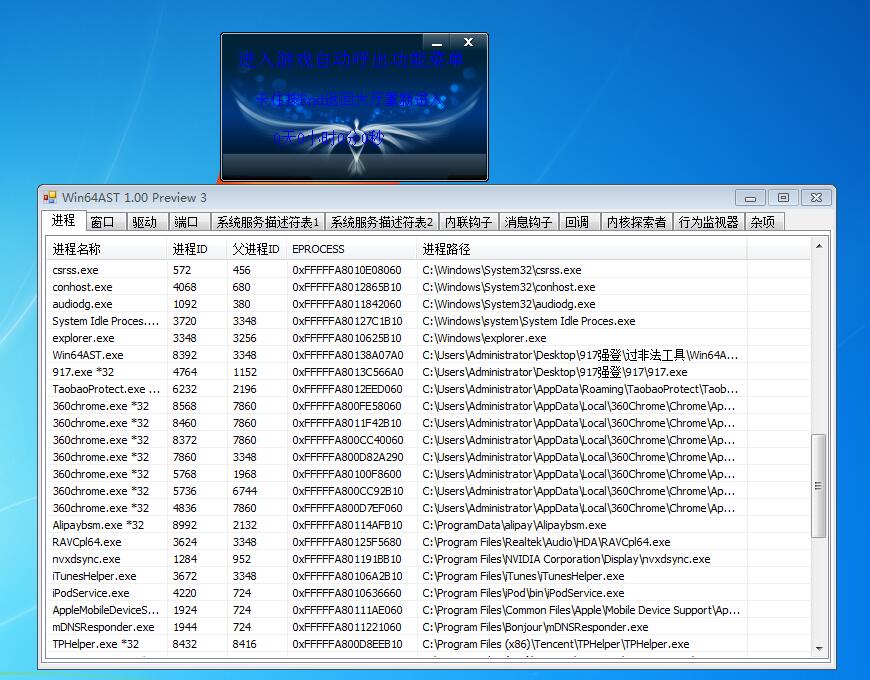Click EPROCESS value 0xFFFFFA8010E08060
870x680 pixels.
pos(347,270)
